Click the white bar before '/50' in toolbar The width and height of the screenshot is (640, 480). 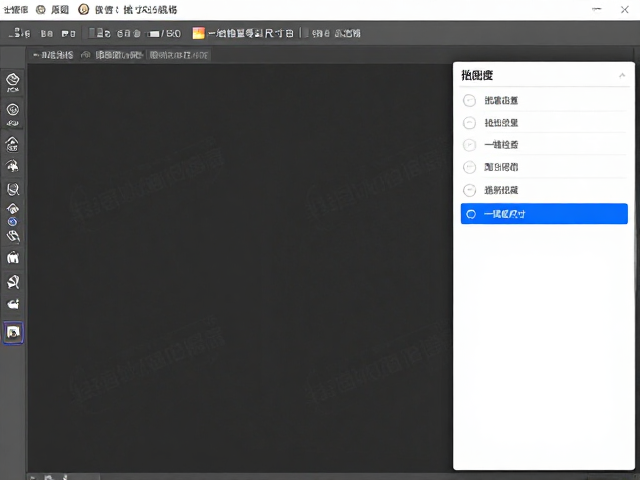[153, 34]
